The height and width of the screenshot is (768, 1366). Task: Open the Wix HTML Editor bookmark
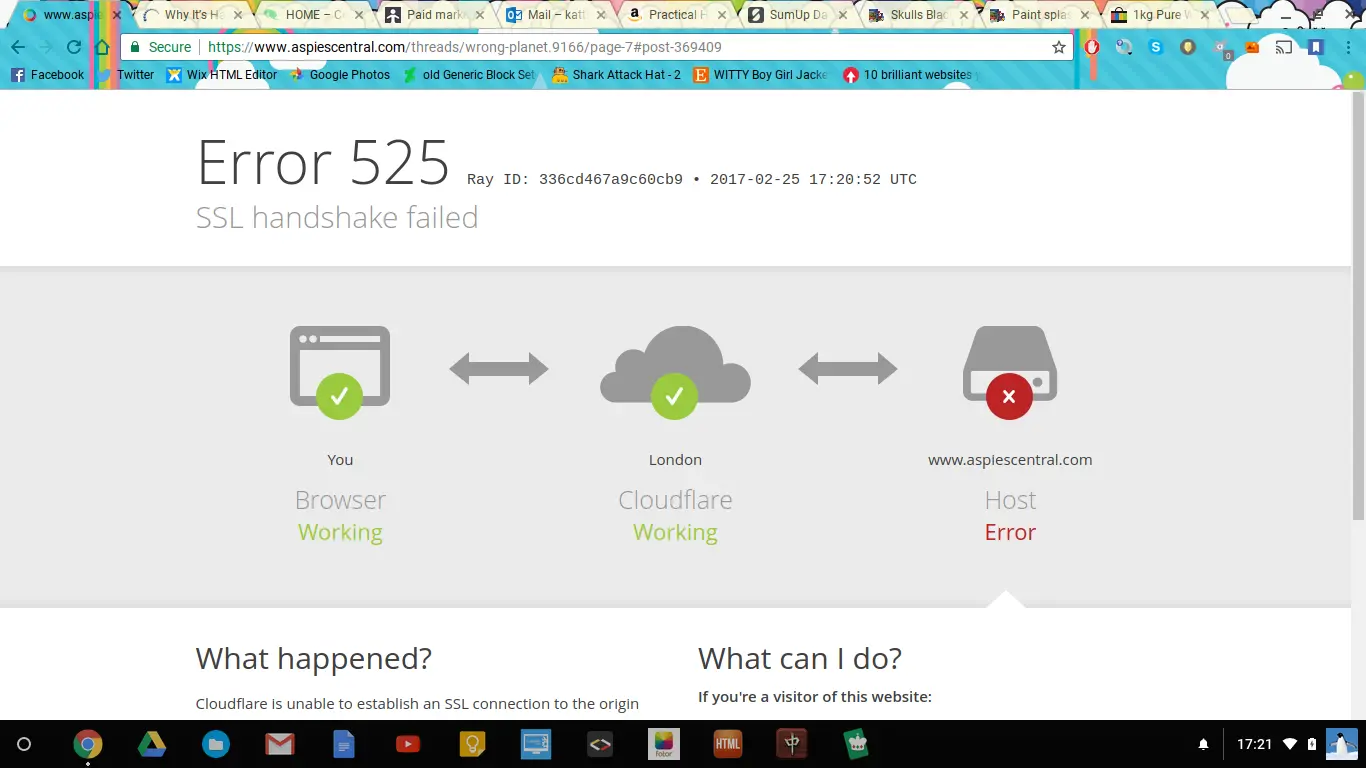coord(222,75)
